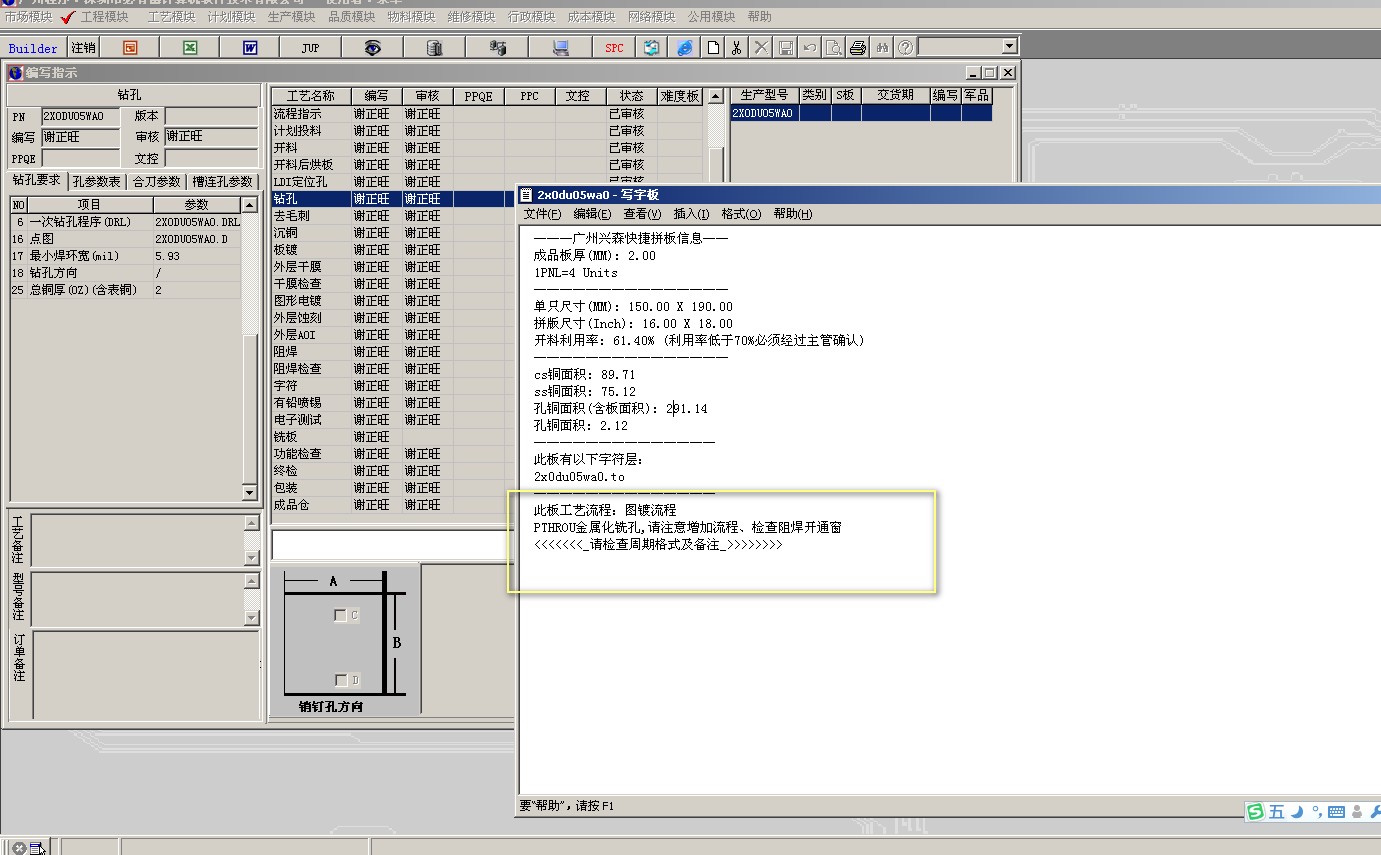Open the print preview magnifier icon
Viewport: 1381px width, 855px height.
click(x=834, y=47)
